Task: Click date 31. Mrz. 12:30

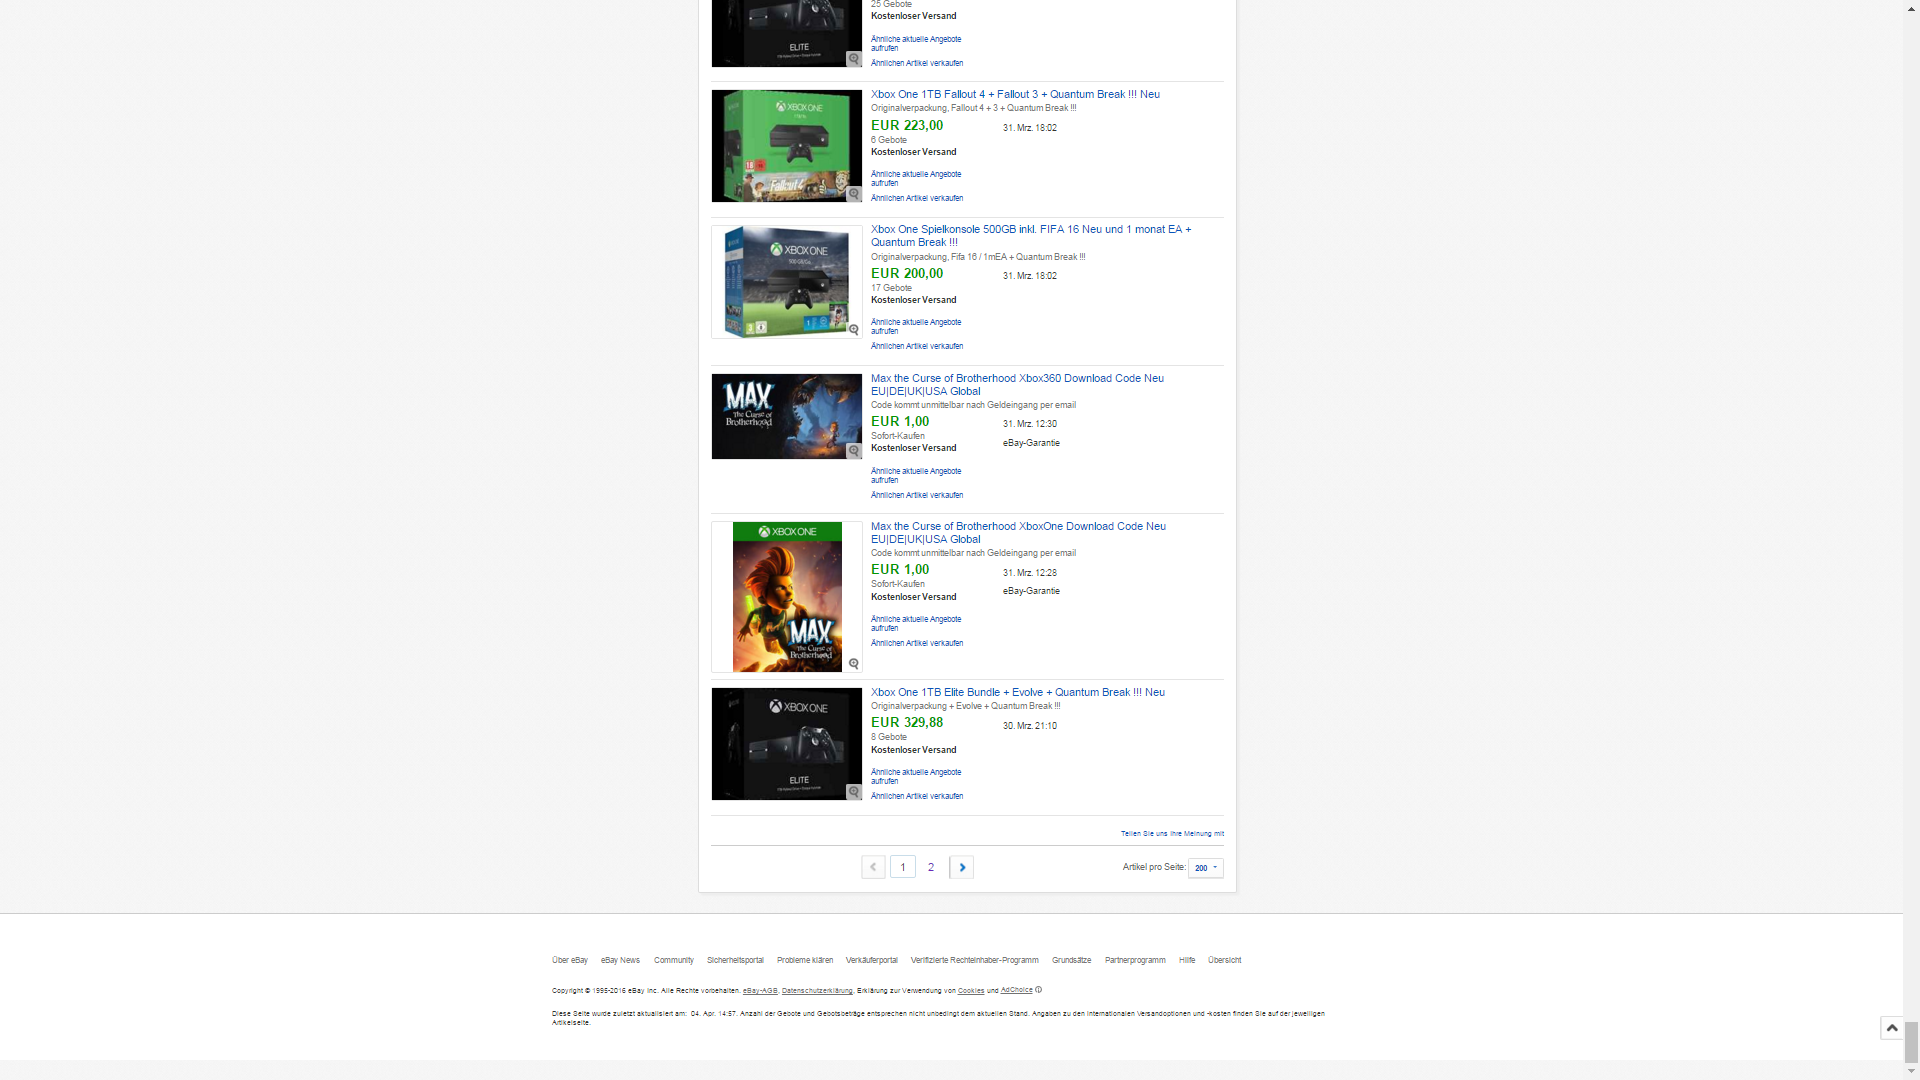Action: (x=1030, y=424)
